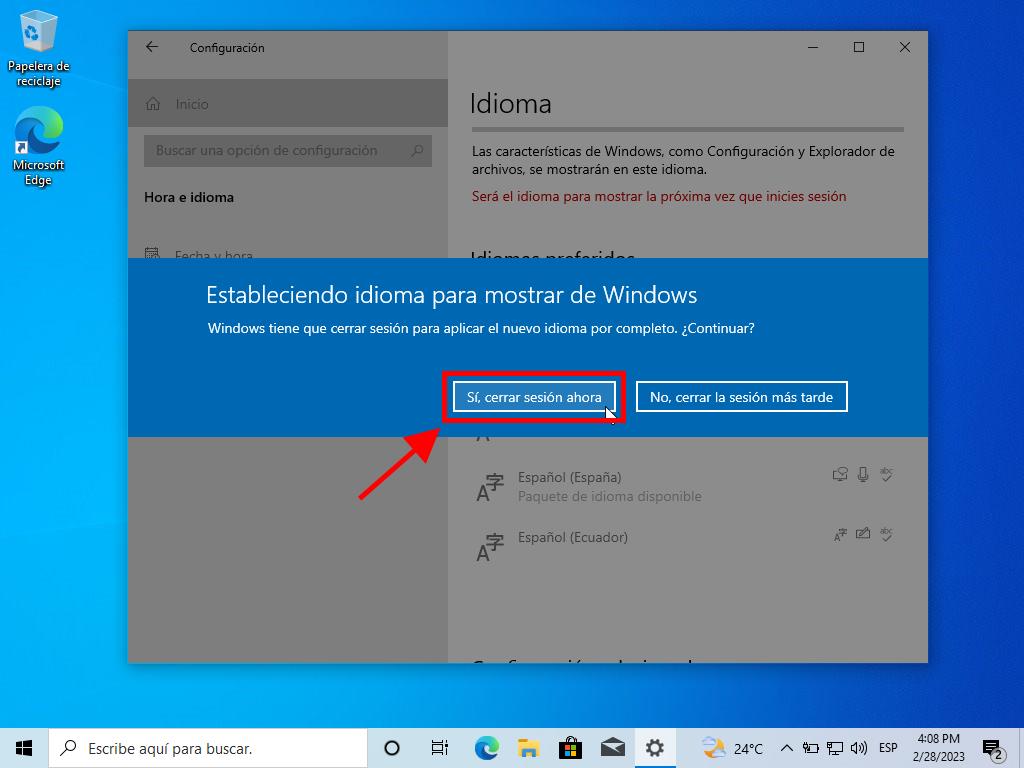Switch the ESP input language indicator
1024x768 pixels.
point(888,748)
